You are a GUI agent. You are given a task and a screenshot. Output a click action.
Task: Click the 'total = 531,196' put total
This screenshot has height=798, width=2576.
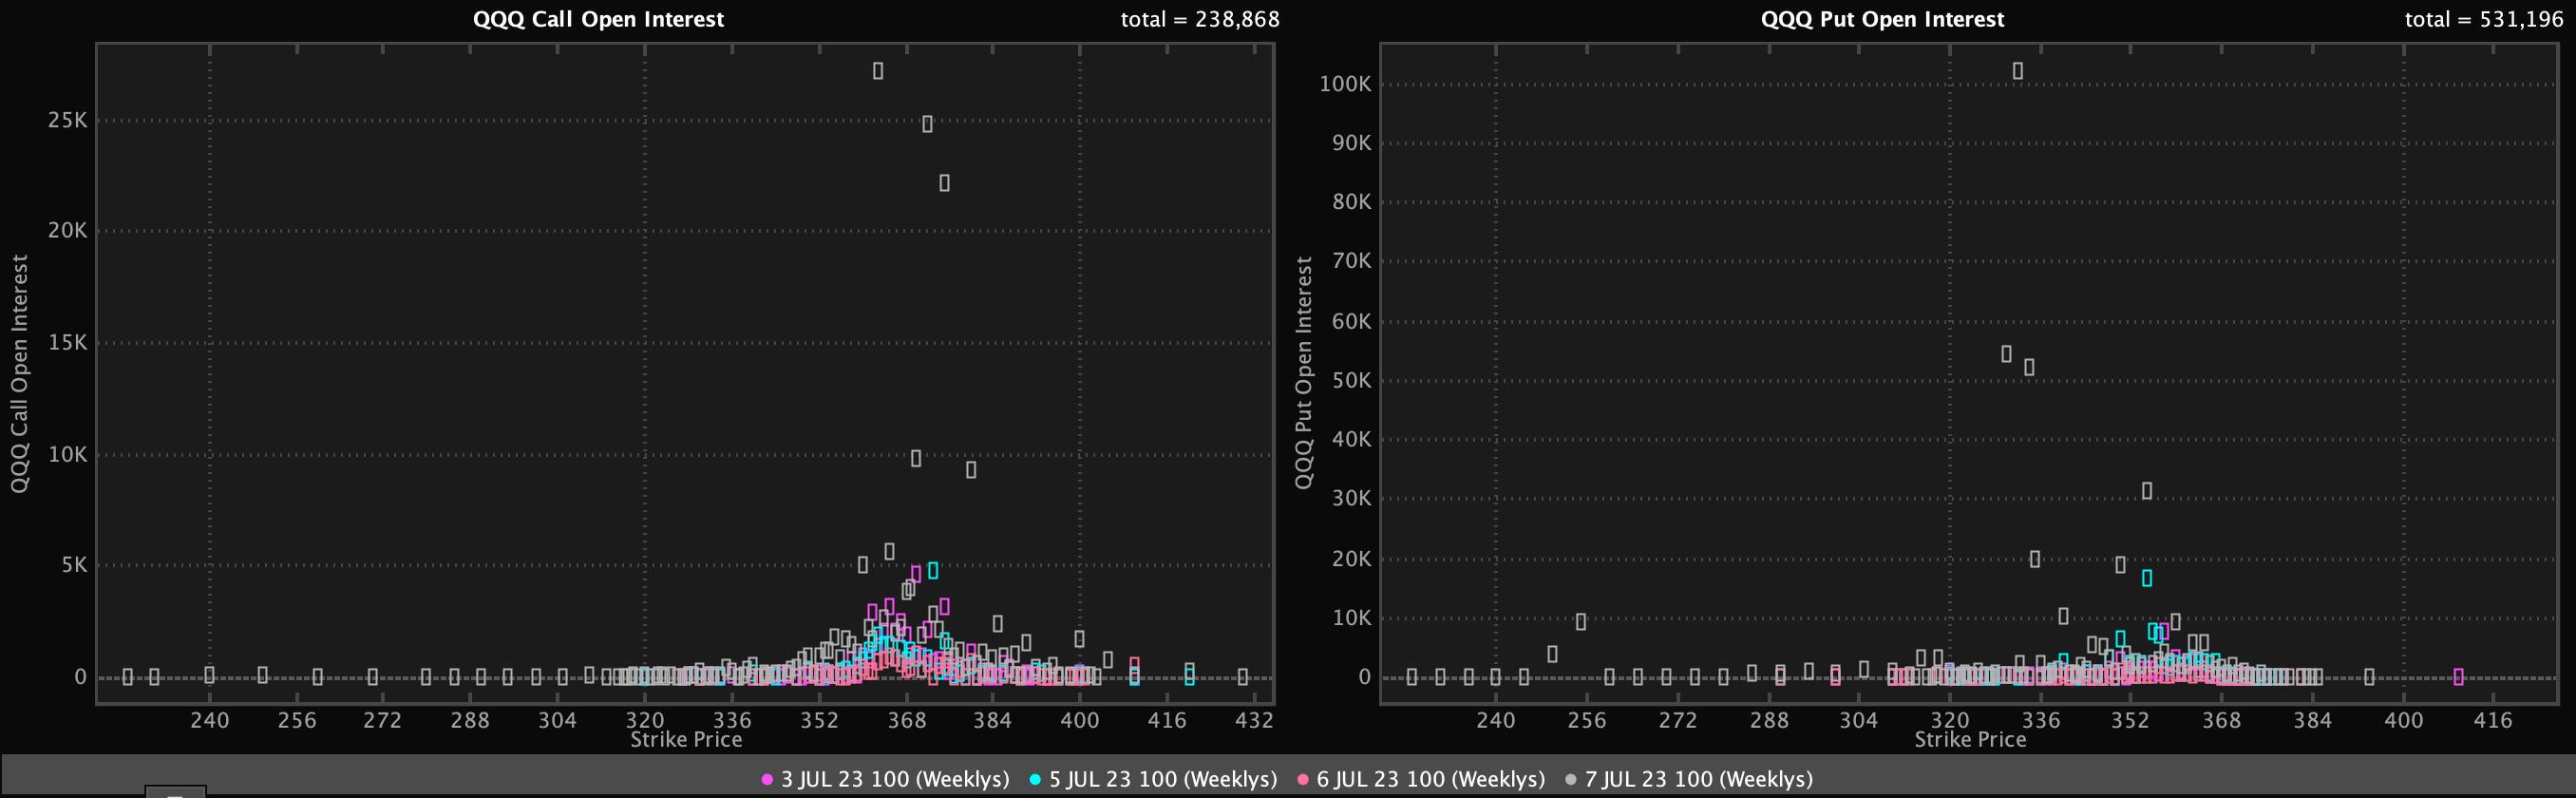2484,19
